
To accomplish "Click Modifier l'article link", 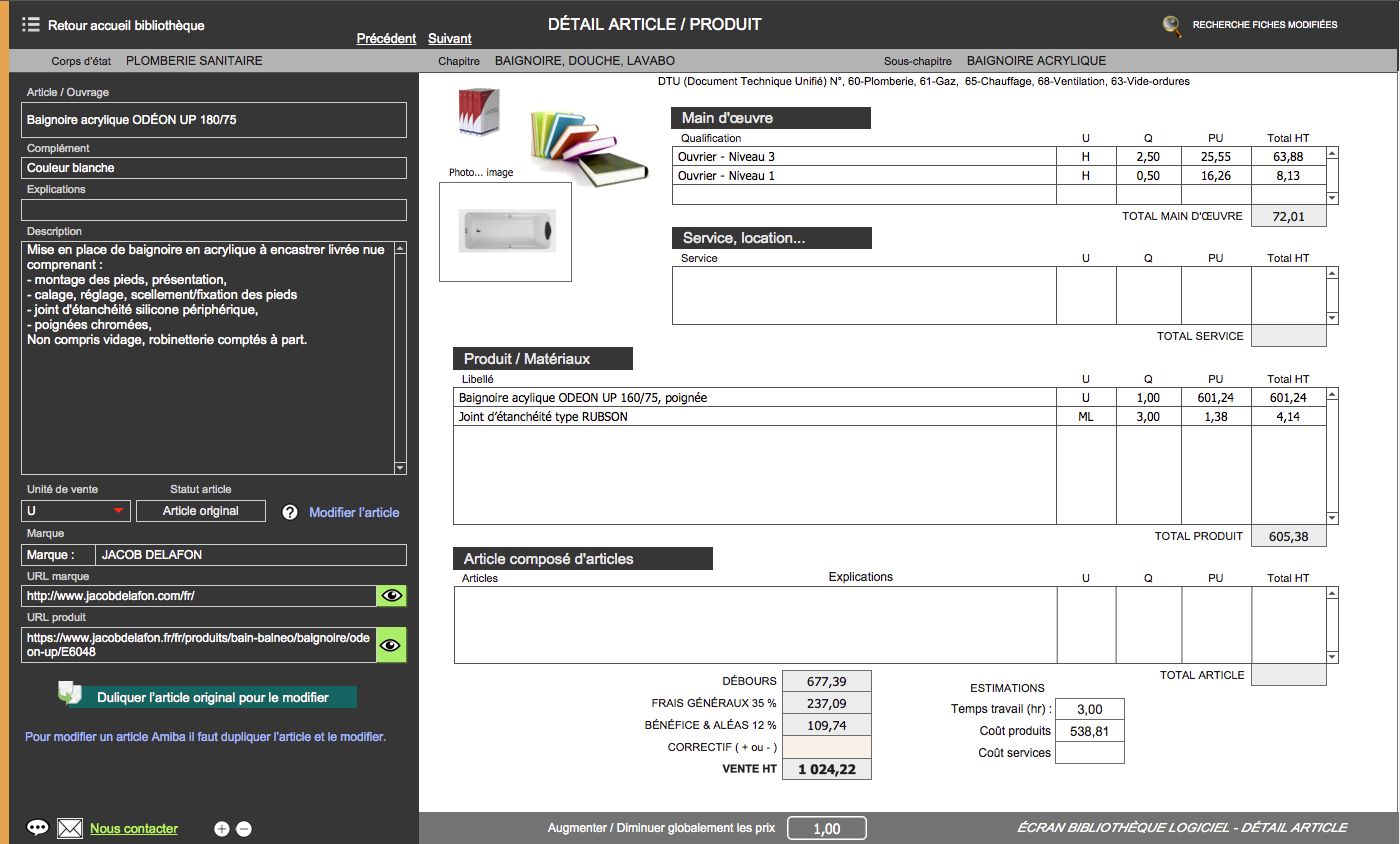I will click(354, 512).
